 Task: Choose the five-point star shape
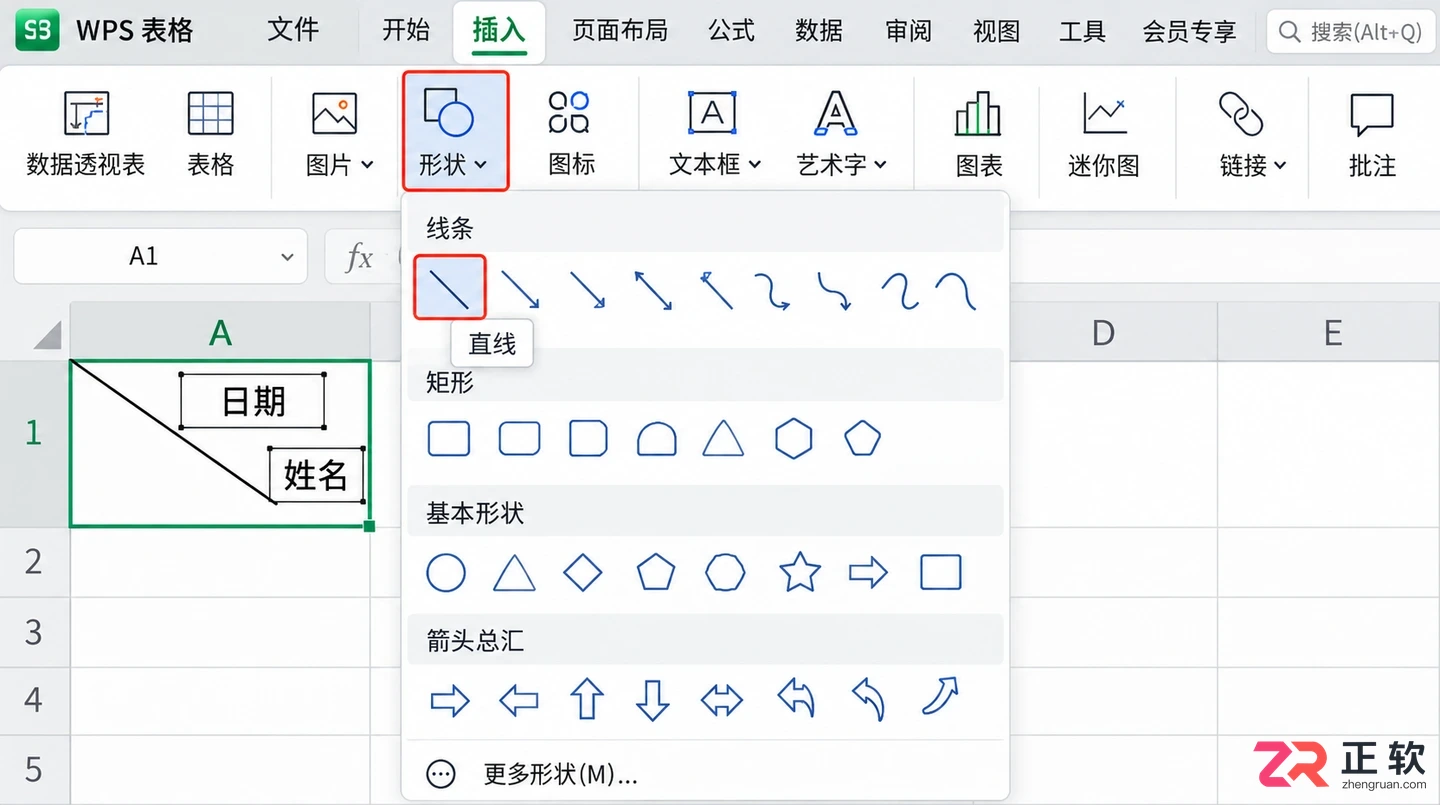(800, 573)
